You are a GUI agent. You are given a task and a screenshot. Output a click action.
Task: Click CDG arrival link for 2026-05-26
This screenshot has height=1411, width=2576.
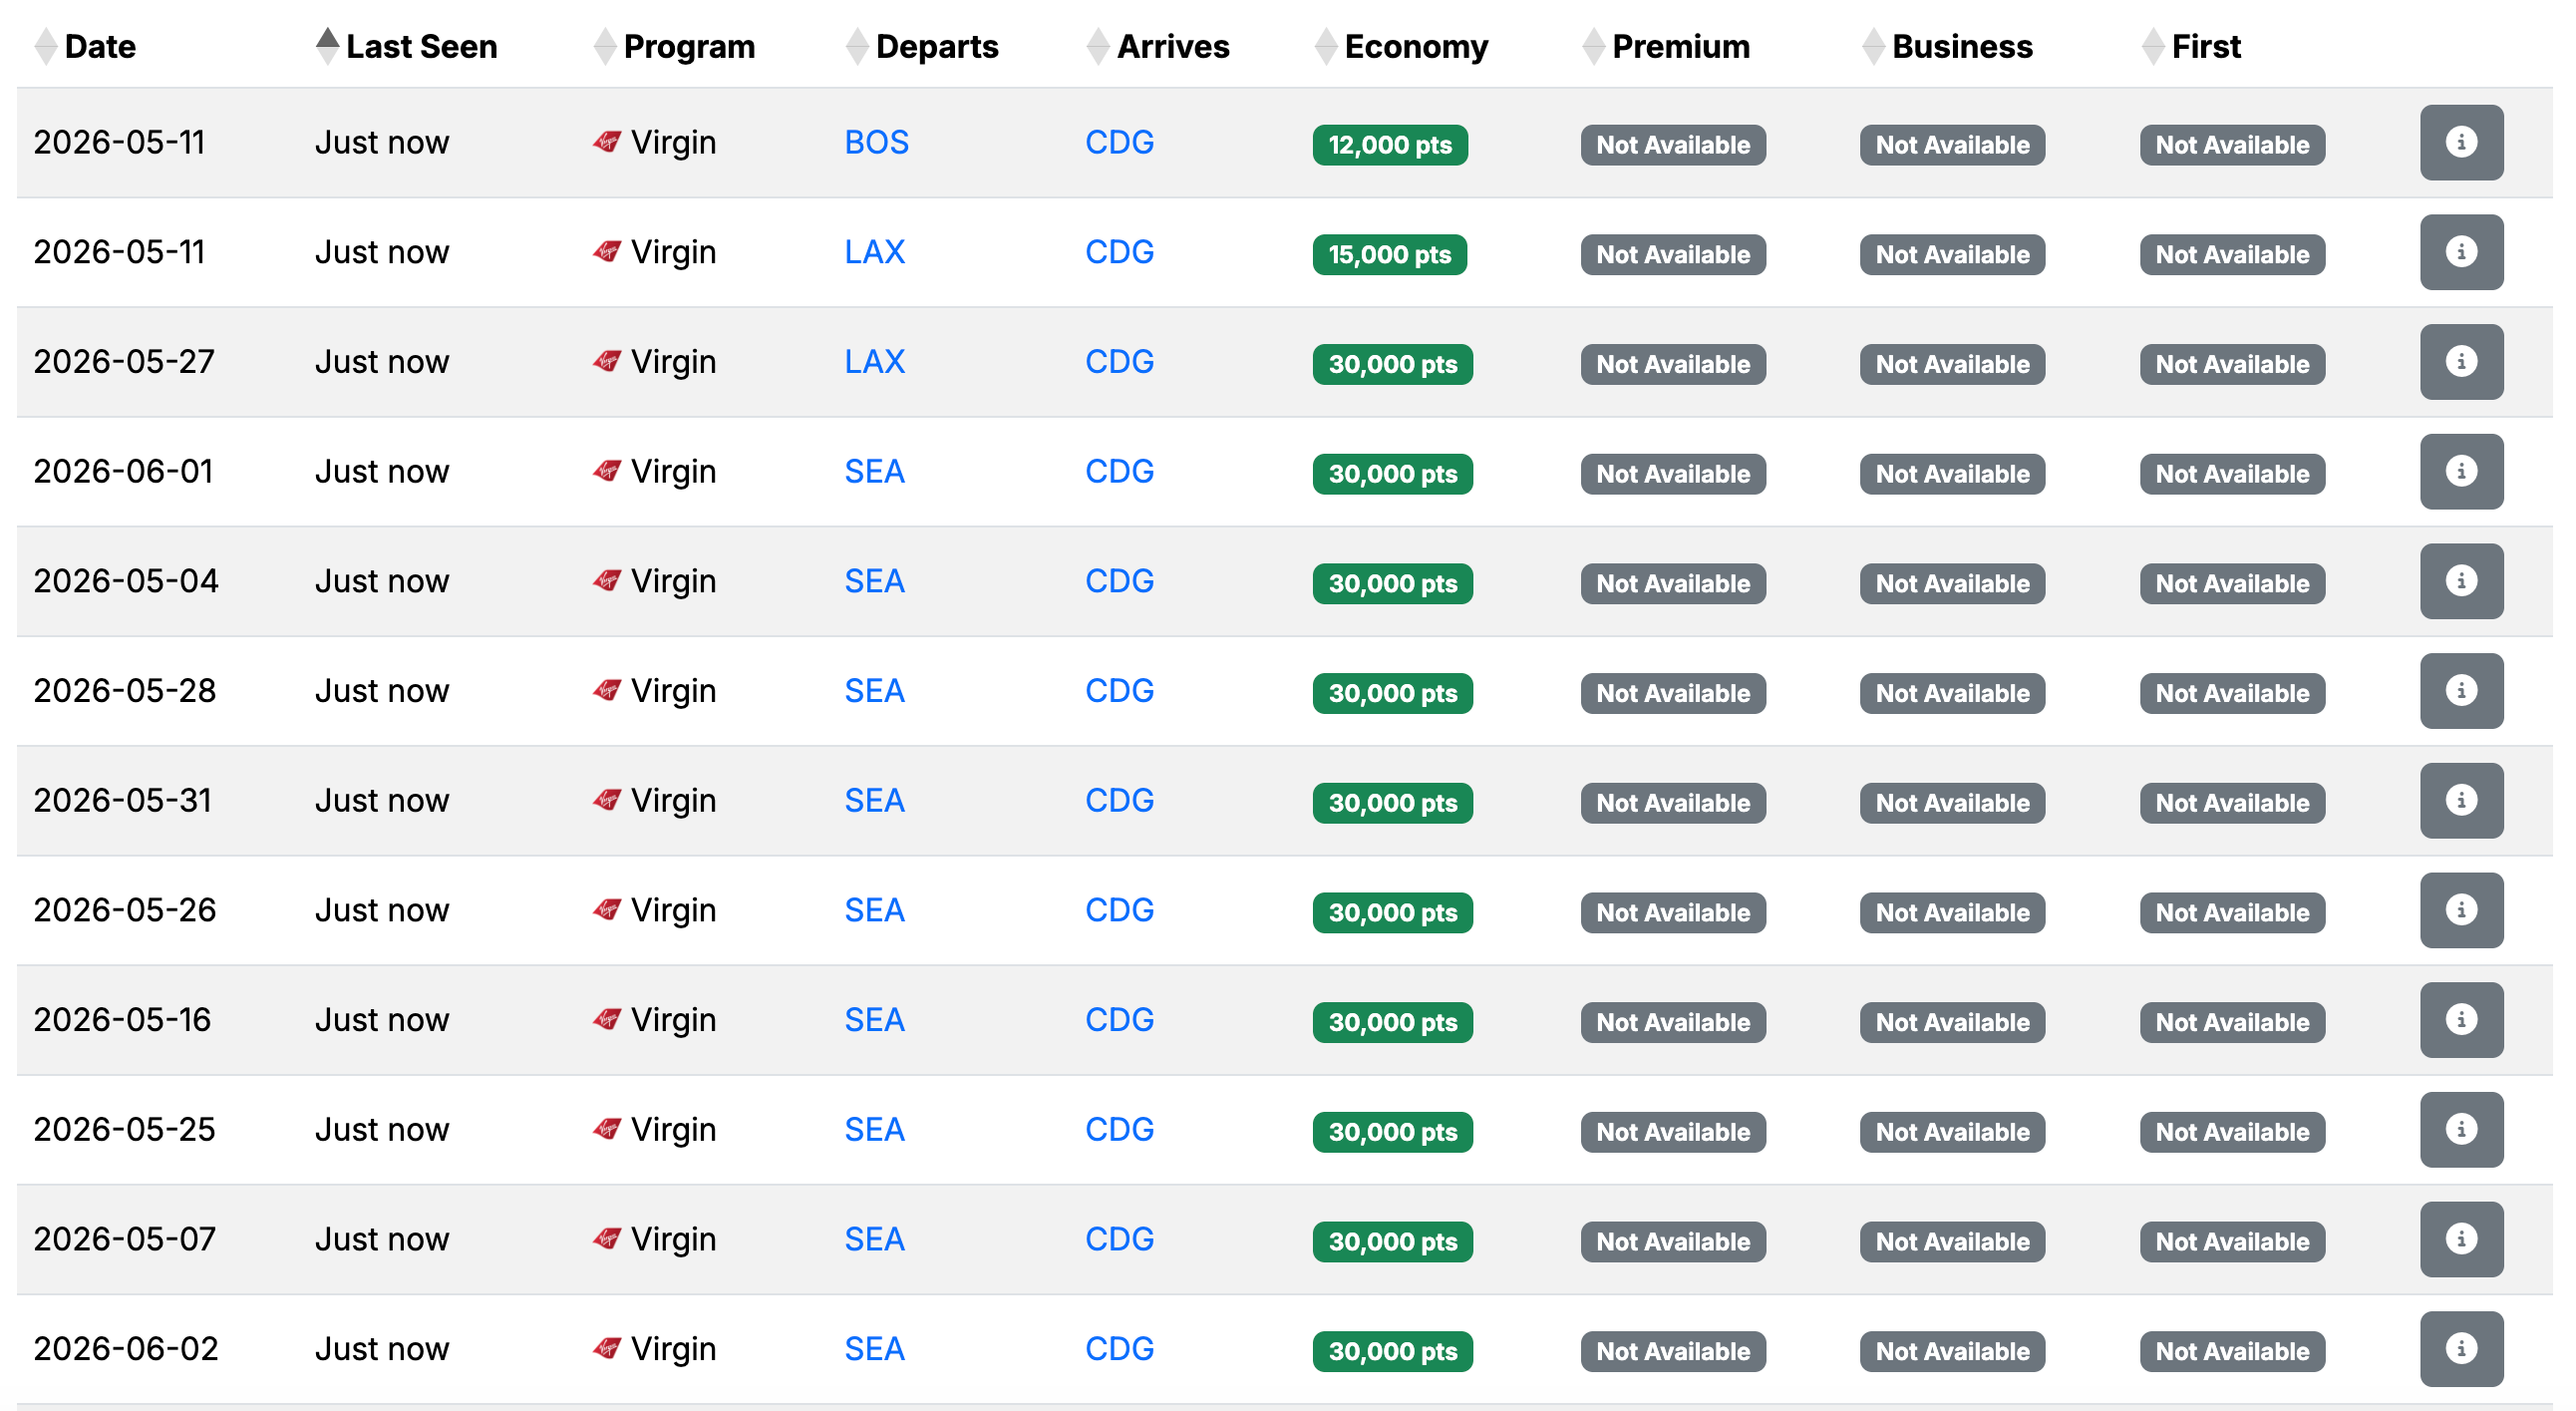pyautogui.click(x=1119, y=910)
